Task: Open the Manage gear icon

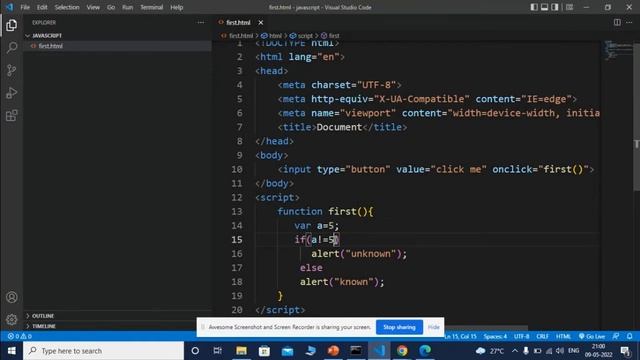Action: (11, 319)
